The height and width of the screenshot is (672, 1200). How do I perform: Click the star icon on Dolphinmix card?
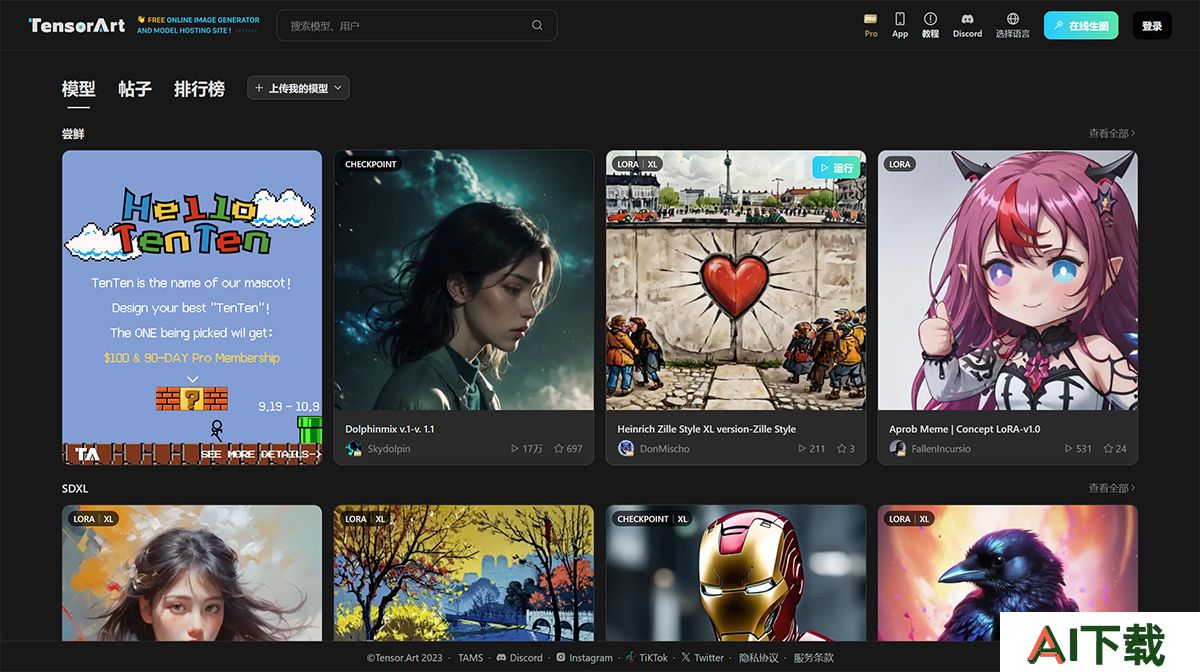click(x=559, y=449)
